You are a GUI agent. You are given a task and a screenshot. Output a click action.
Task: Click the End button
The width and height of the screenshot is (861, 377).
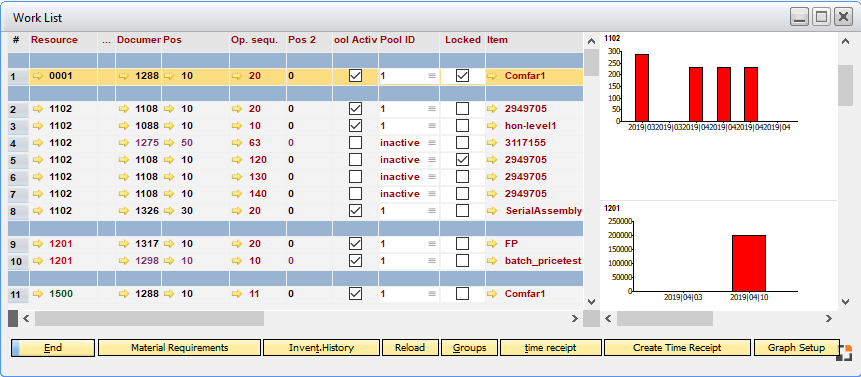point(53,347)
